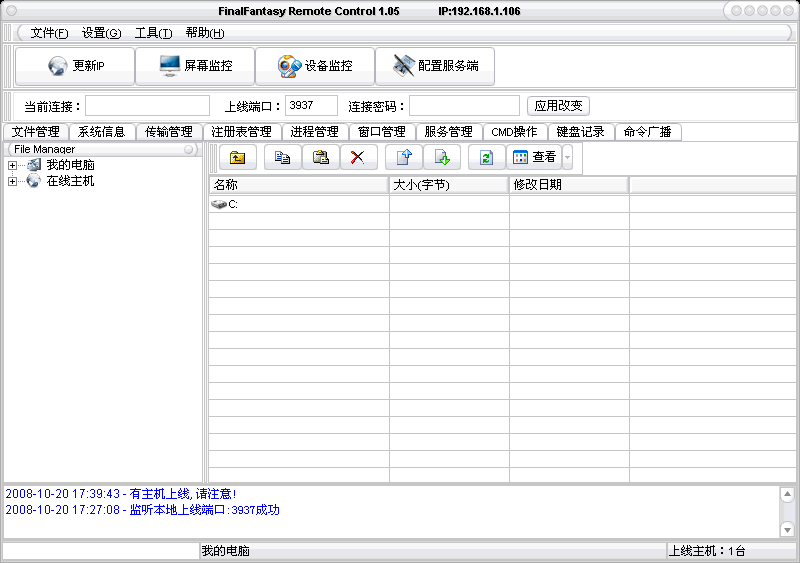Open 设备监控 device monitoring
The image size is (800, 563).
tap(315, 66)
